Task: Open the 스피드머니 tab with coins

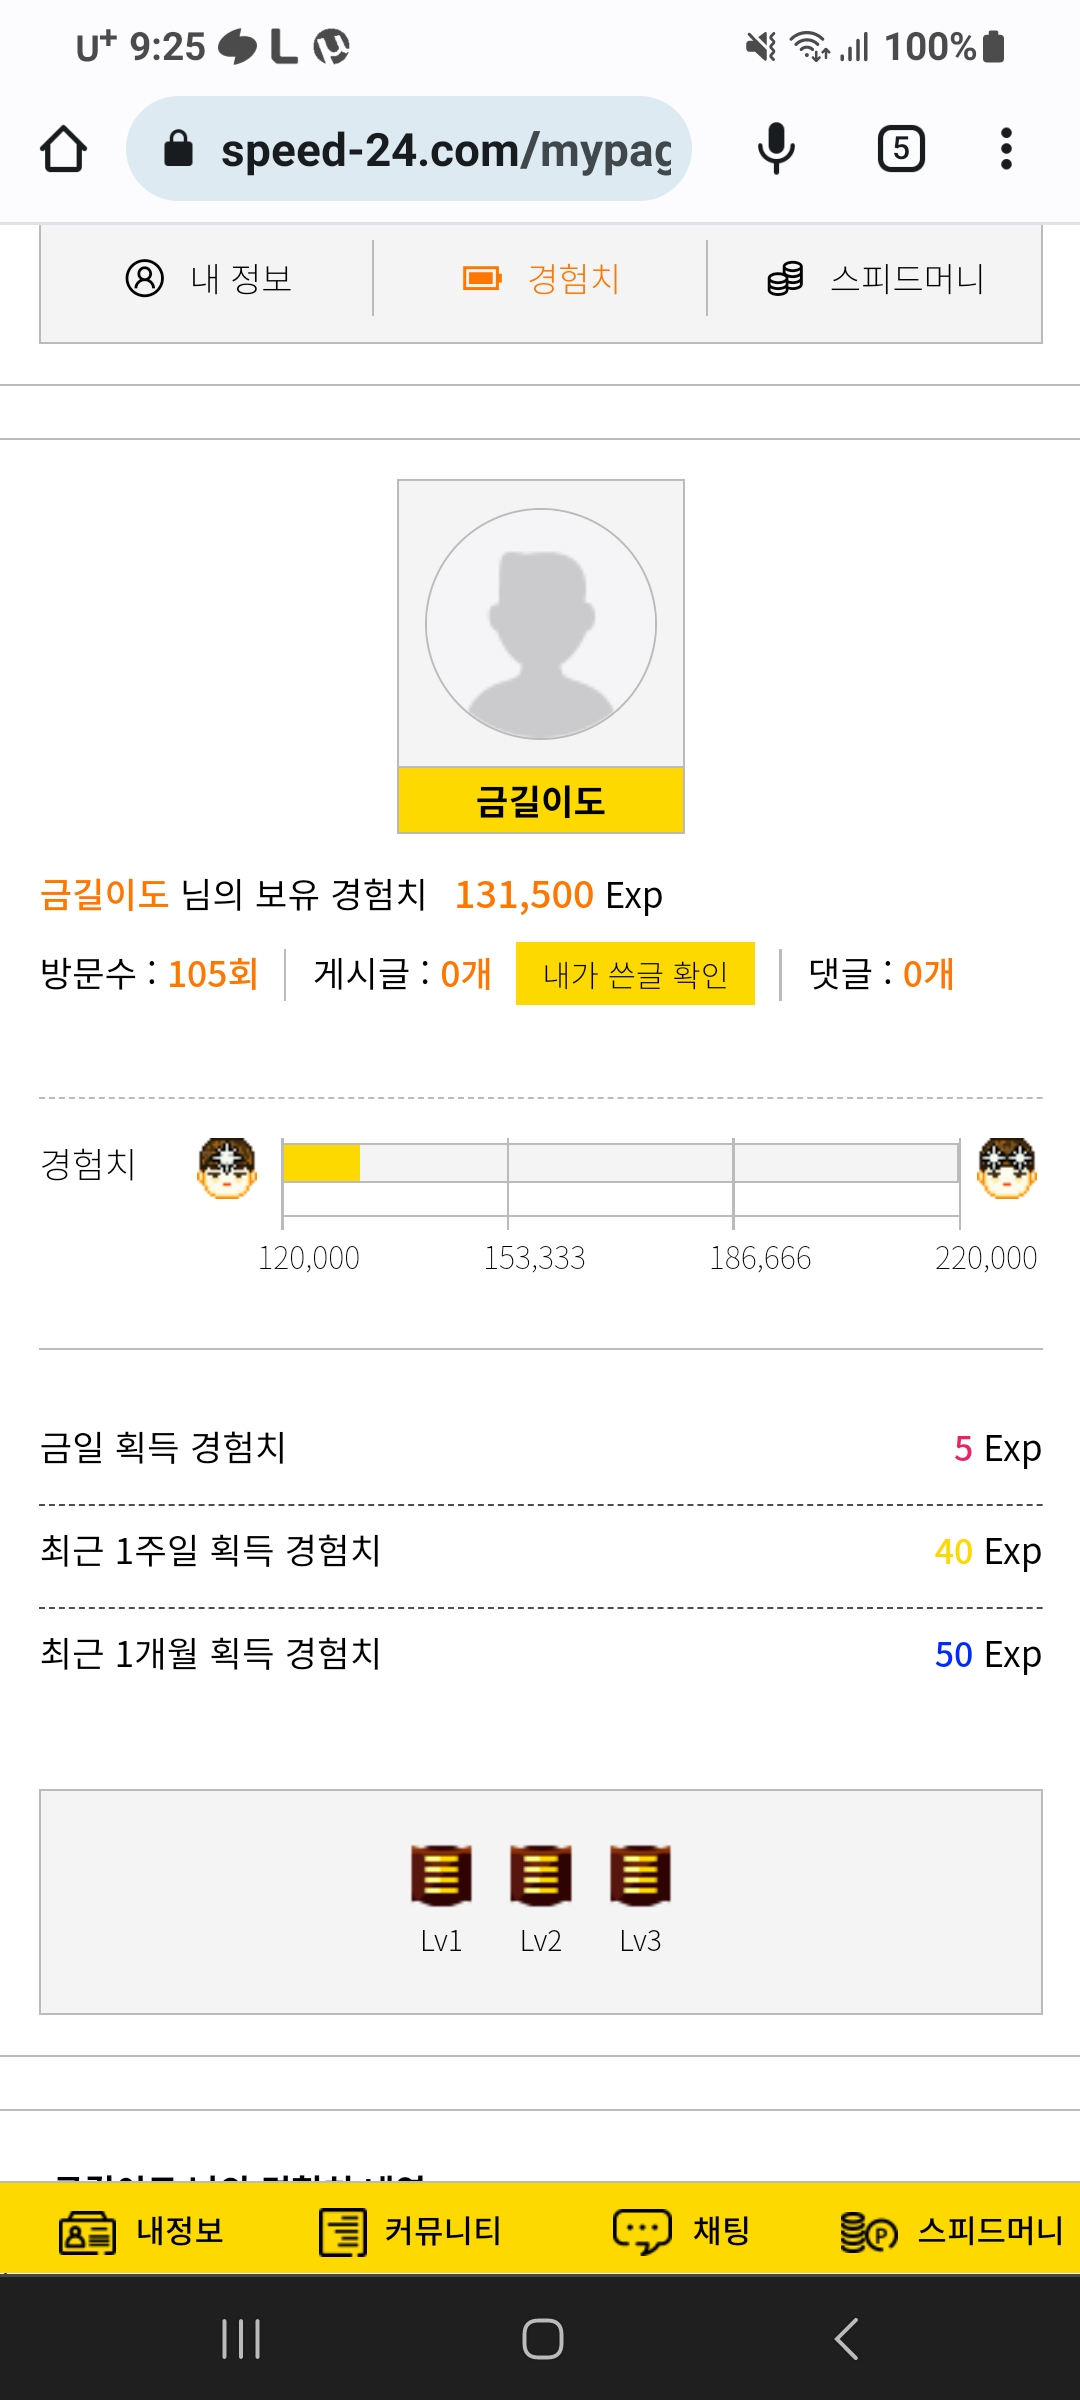Action: click(x=875, y=279)
